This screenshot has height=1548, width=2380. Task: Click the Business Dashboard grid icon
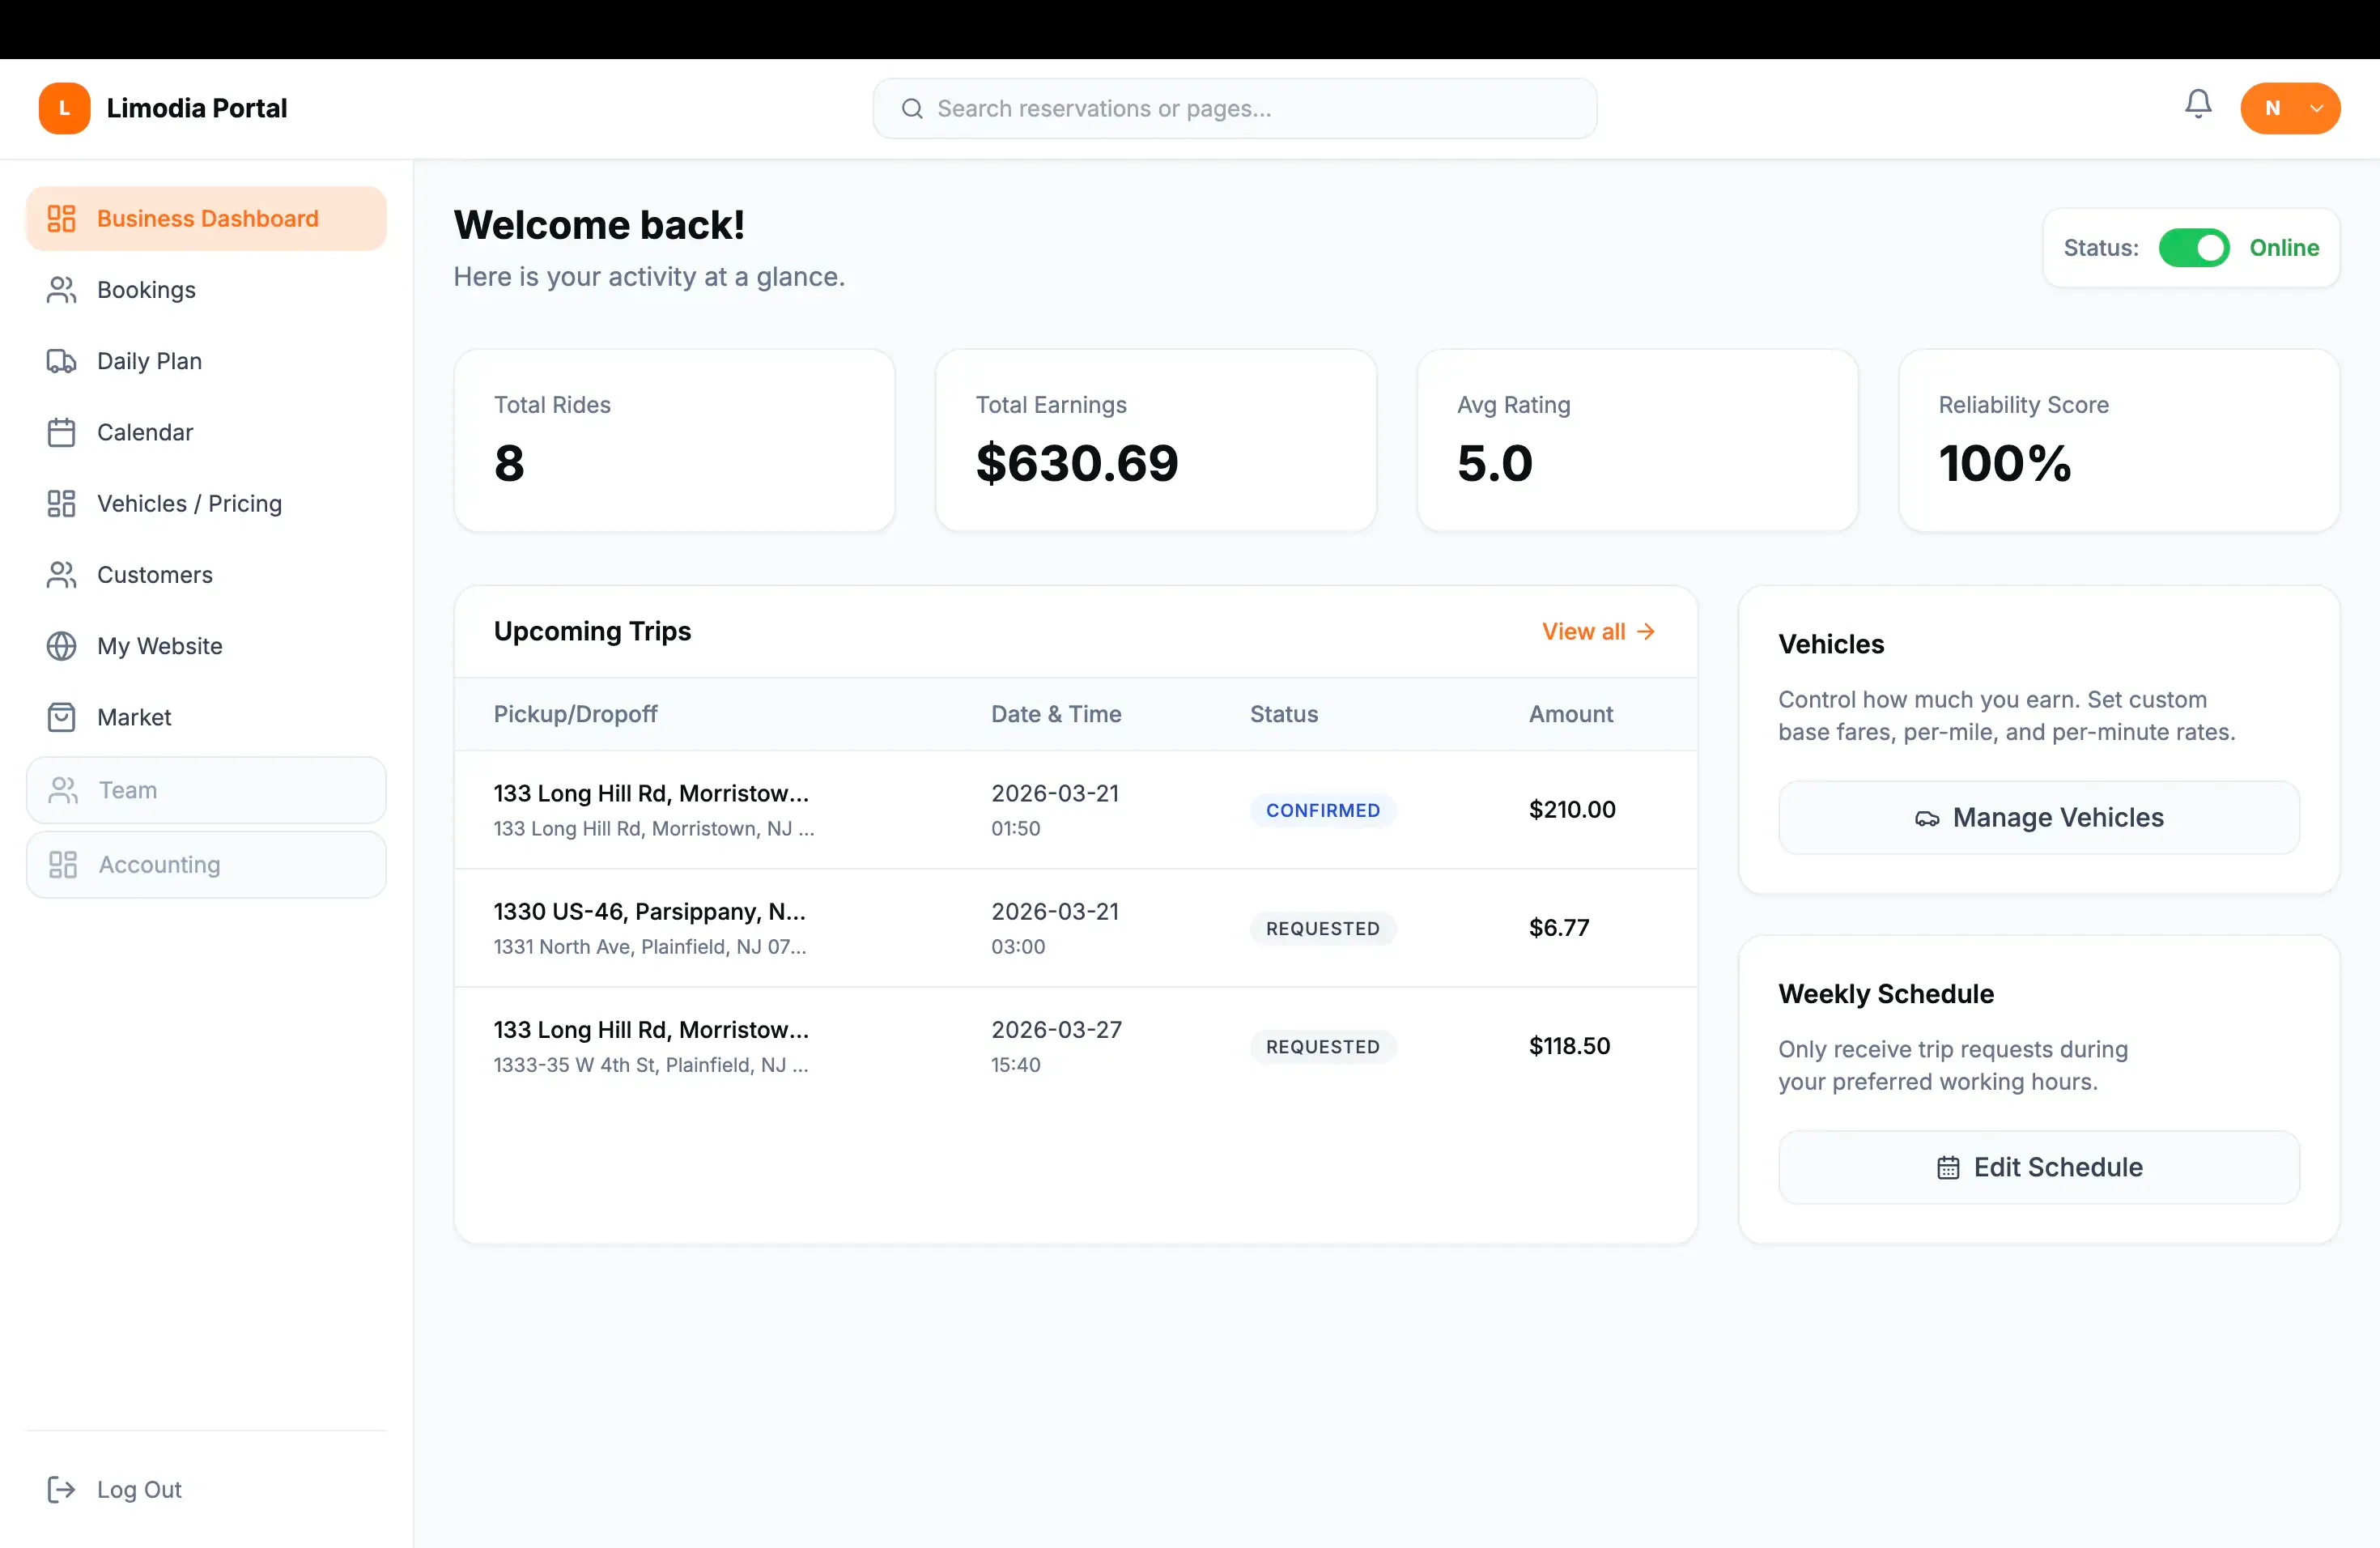tap(61, 218)
